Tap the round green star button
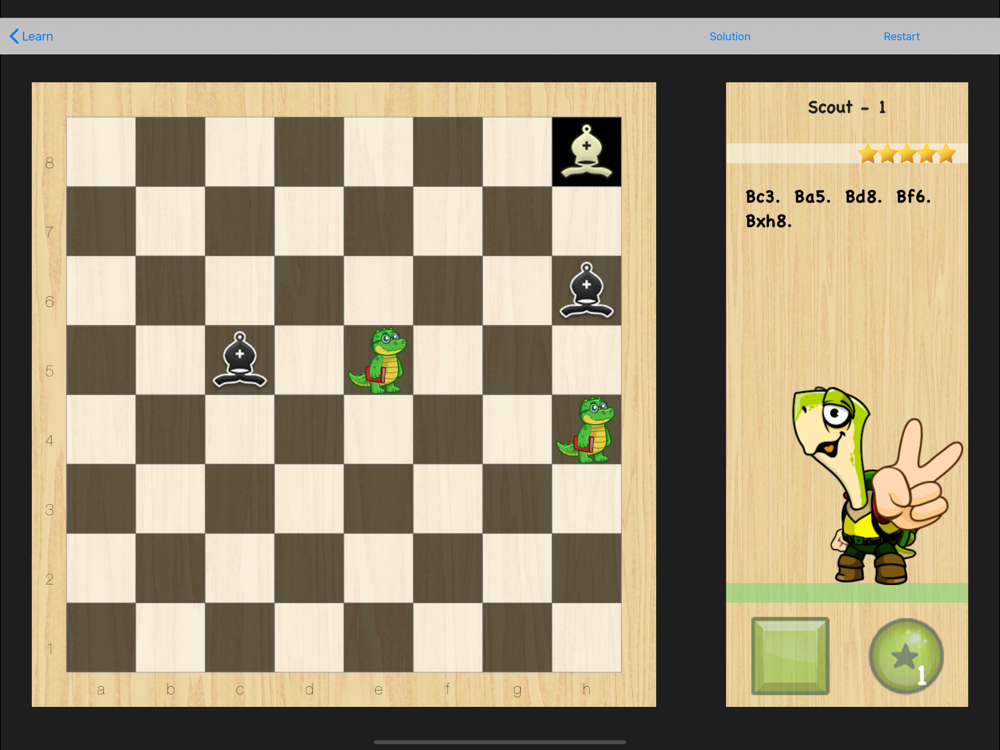Viewport: 1000px width, 750px height. tap(906, 656)
